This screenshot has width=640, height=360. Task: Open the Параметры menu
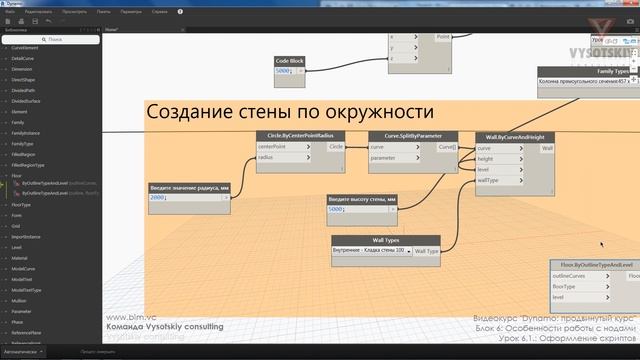(x=131, y=12)
